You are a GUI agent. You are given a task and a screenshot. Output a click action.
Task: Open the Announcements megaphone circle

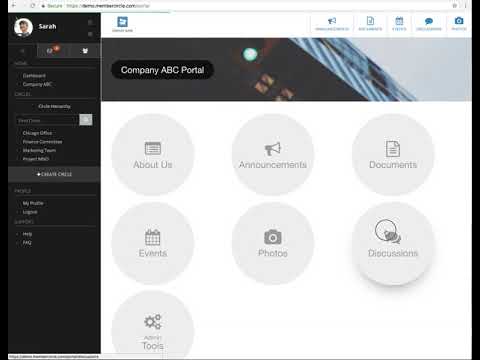click(273, 155)
